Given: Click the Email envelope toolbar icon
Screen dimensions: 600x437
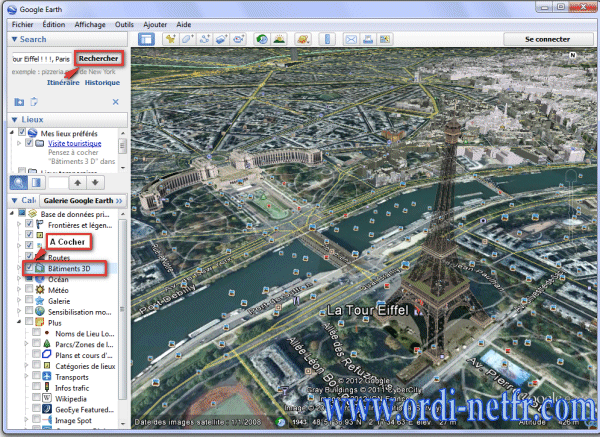Looking at the screenshot, I should tap(351, 39).
